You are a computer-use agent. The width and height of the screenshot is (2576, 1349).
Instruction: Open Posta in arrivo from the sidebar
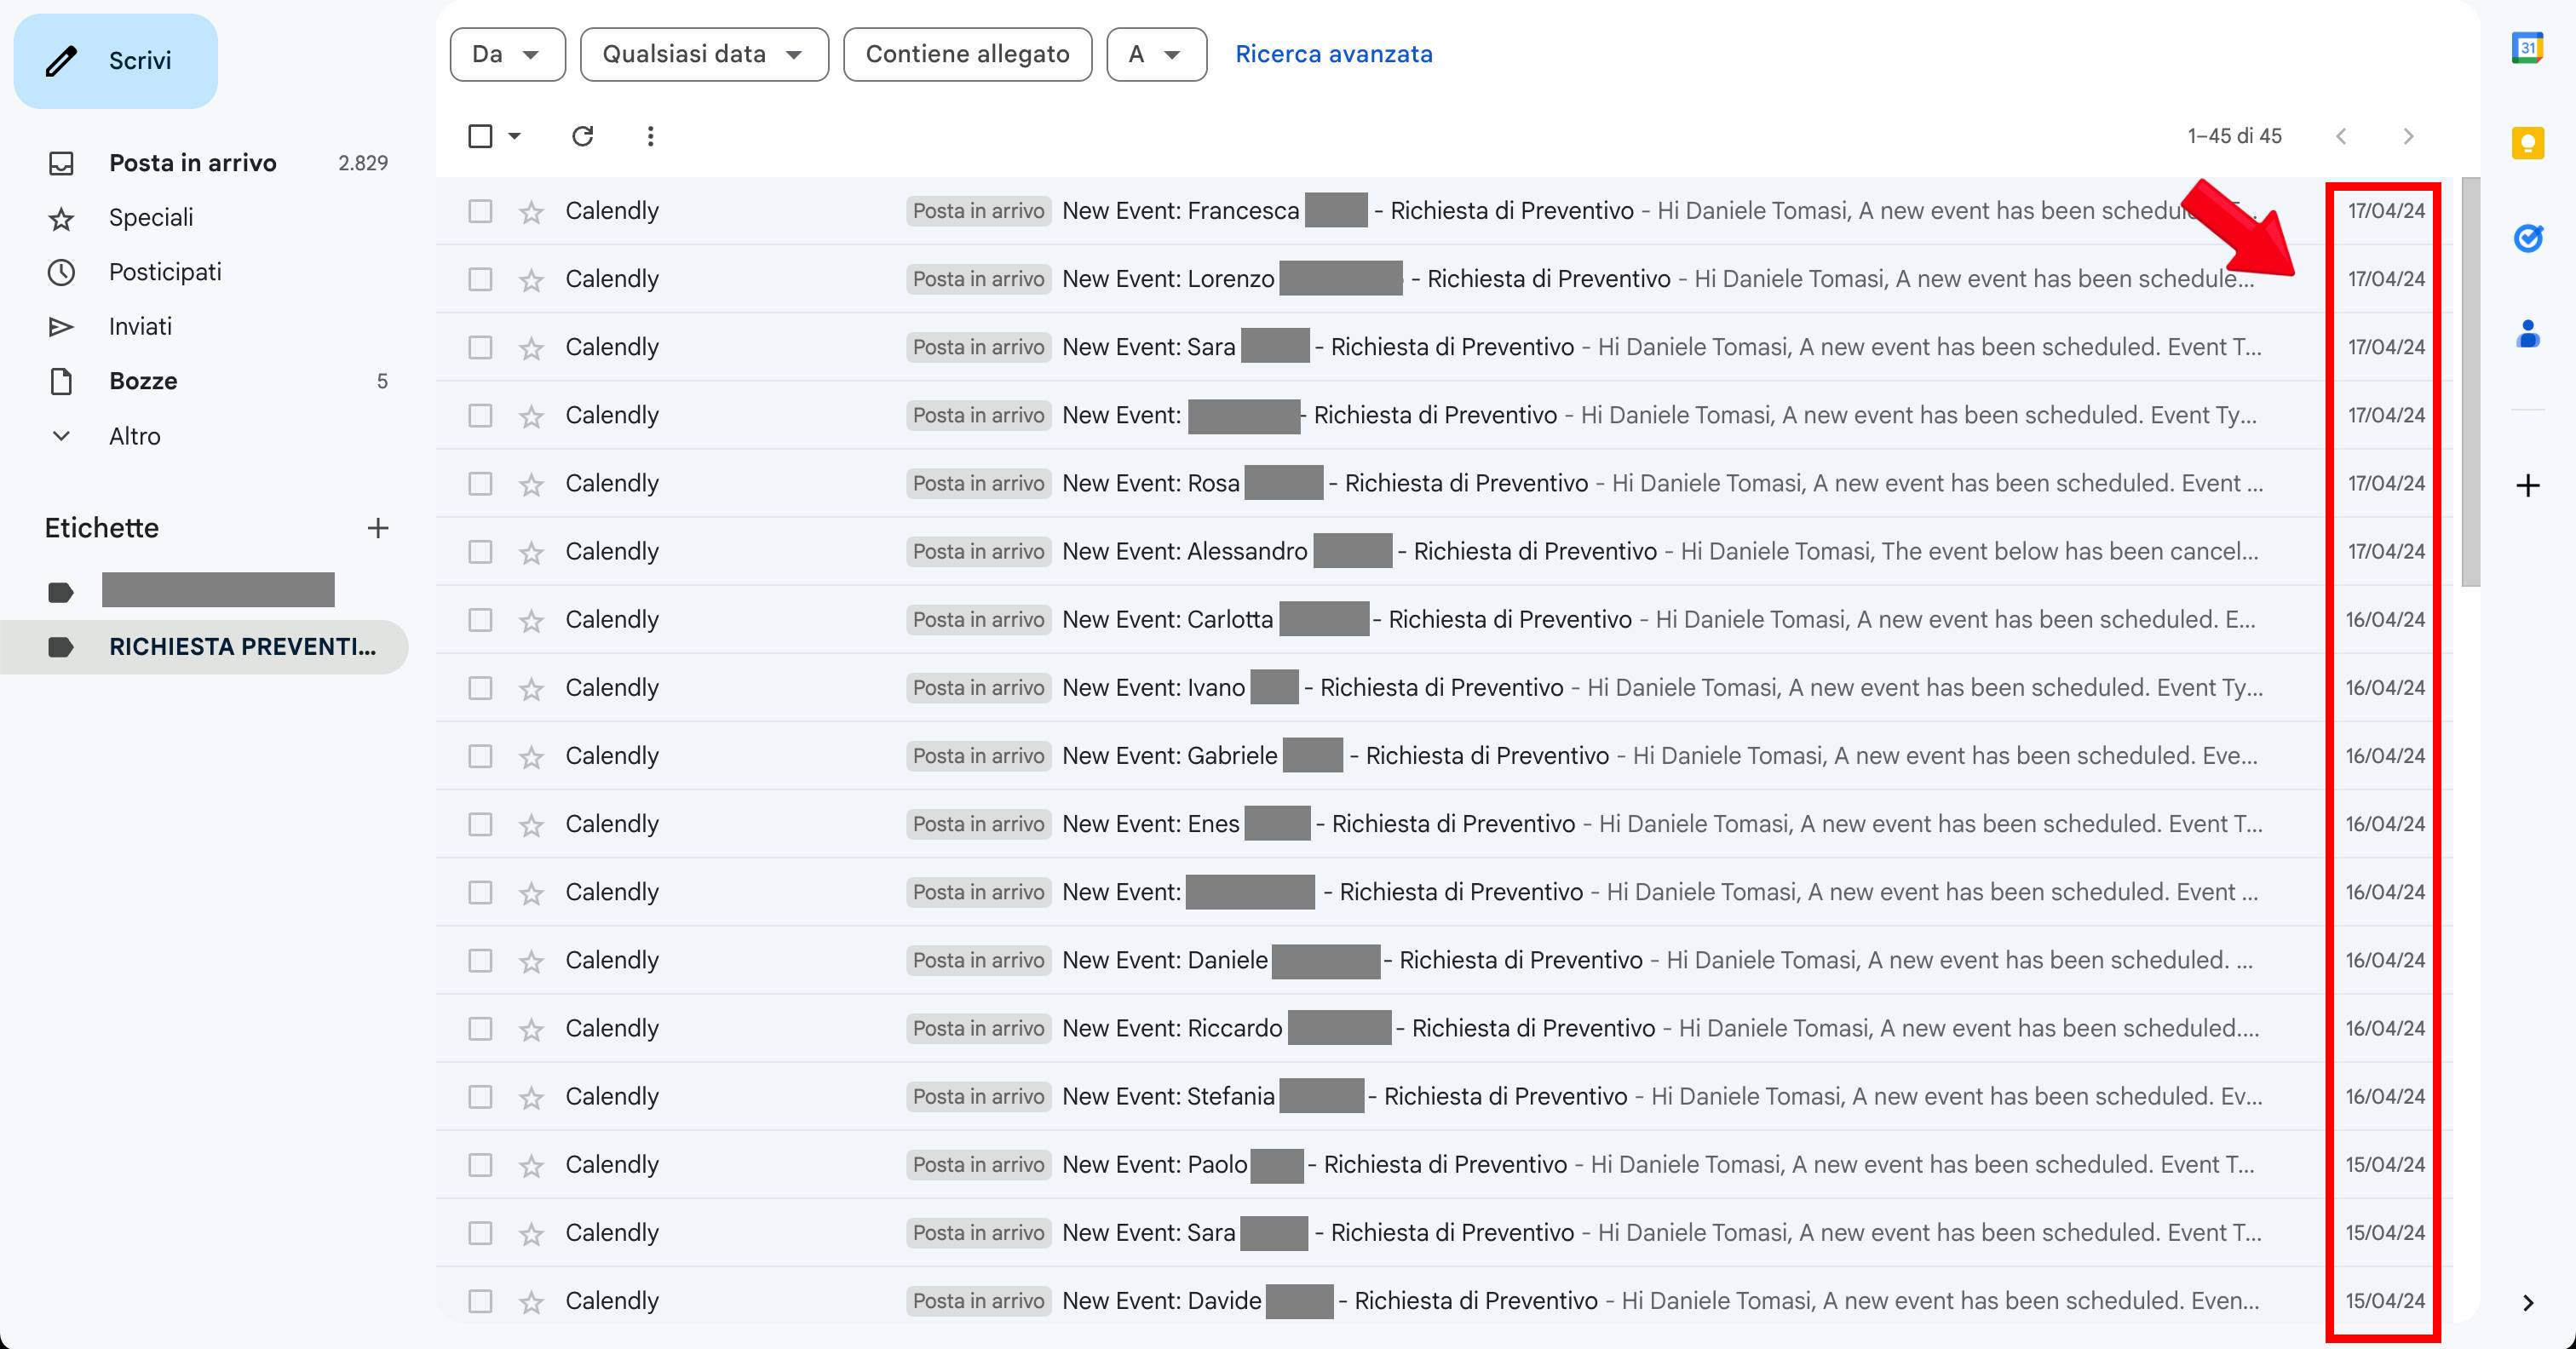192,162
